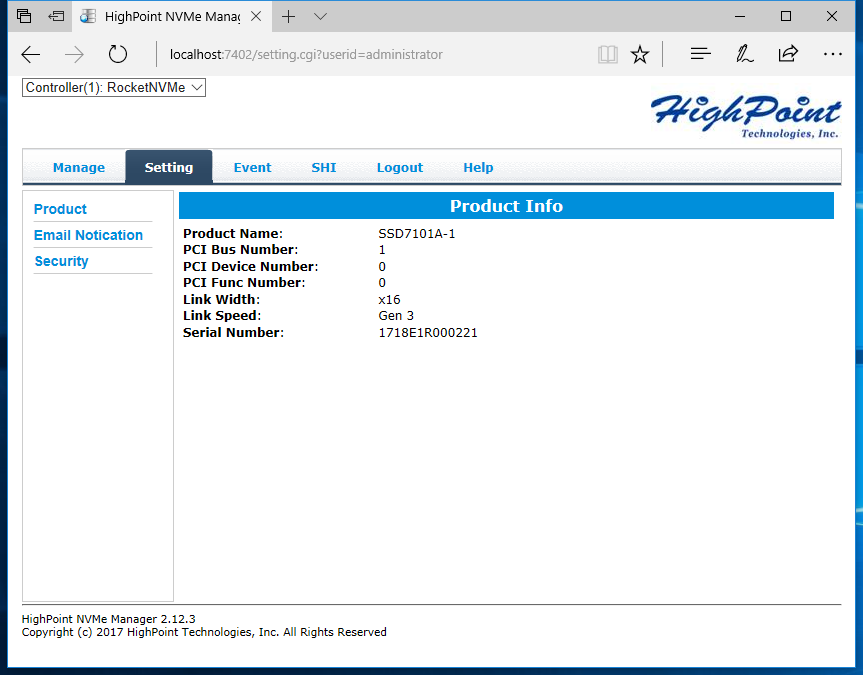Show tab previews chevron
The height and width of the screenshot is (675, 863).
click(x=320, y=17)
